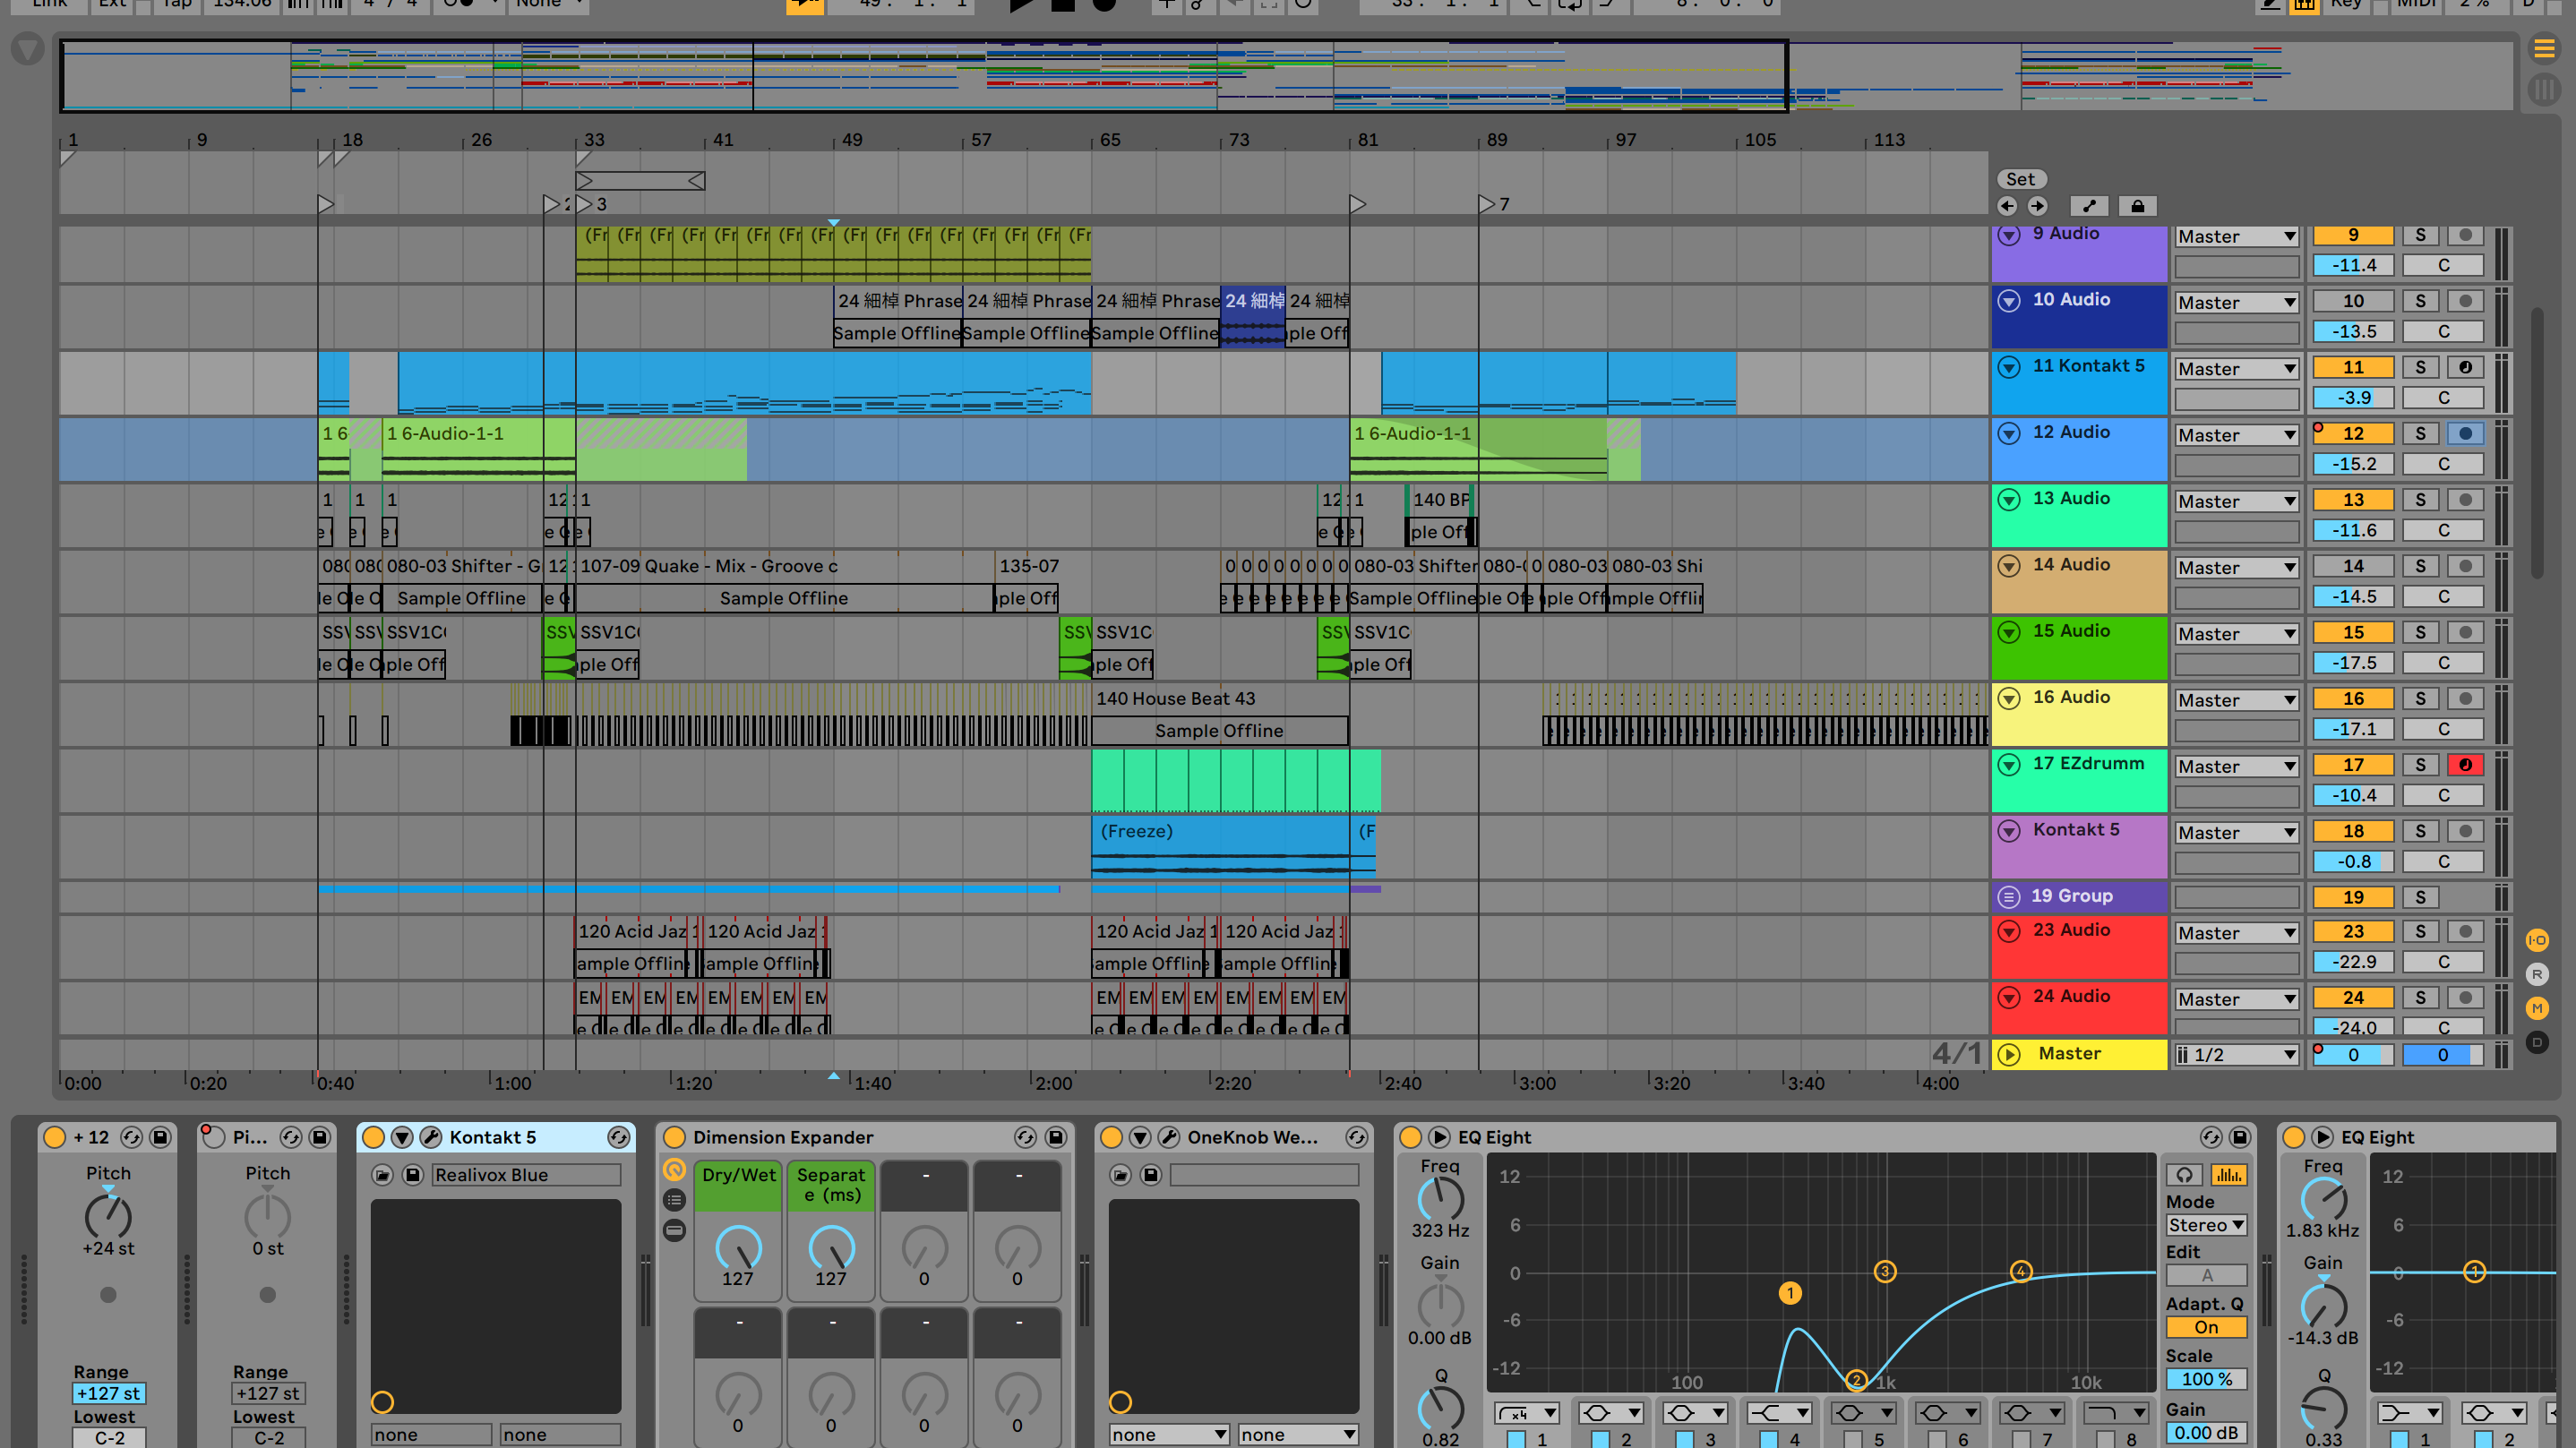Open EQ Eight Stereo mode dropdown

[x=2206, y=1225]
